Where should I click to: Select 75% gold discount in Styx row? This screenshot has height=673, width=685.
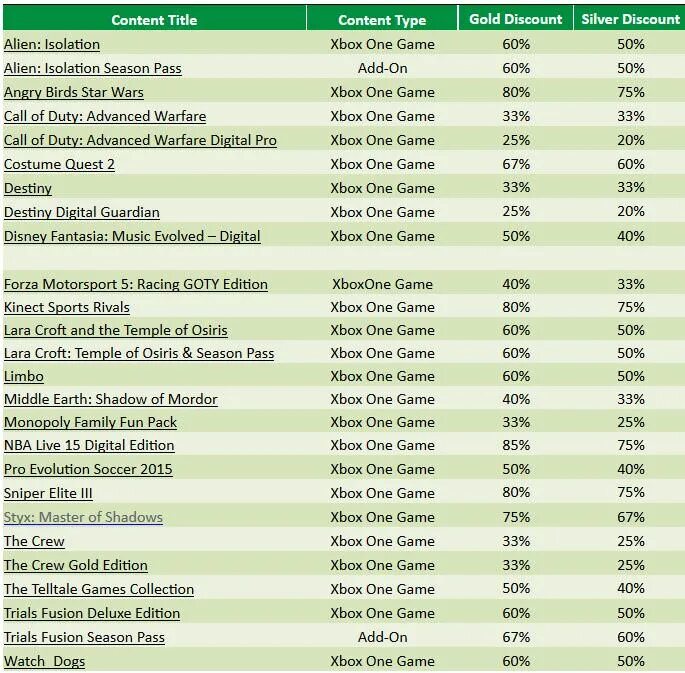tap(516, 517)
